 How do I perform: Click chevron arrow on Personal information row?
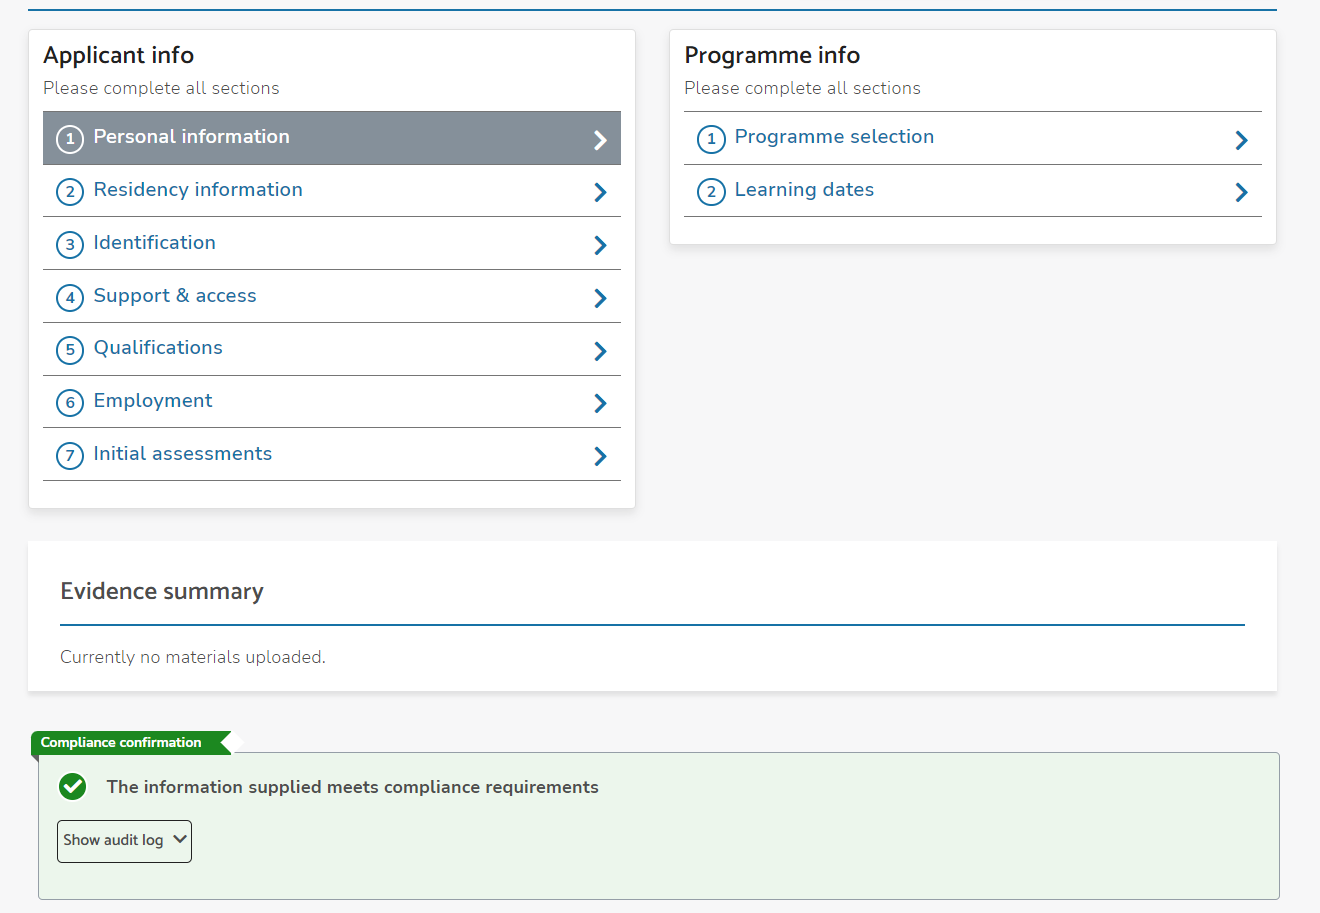(x=600, y=140)
